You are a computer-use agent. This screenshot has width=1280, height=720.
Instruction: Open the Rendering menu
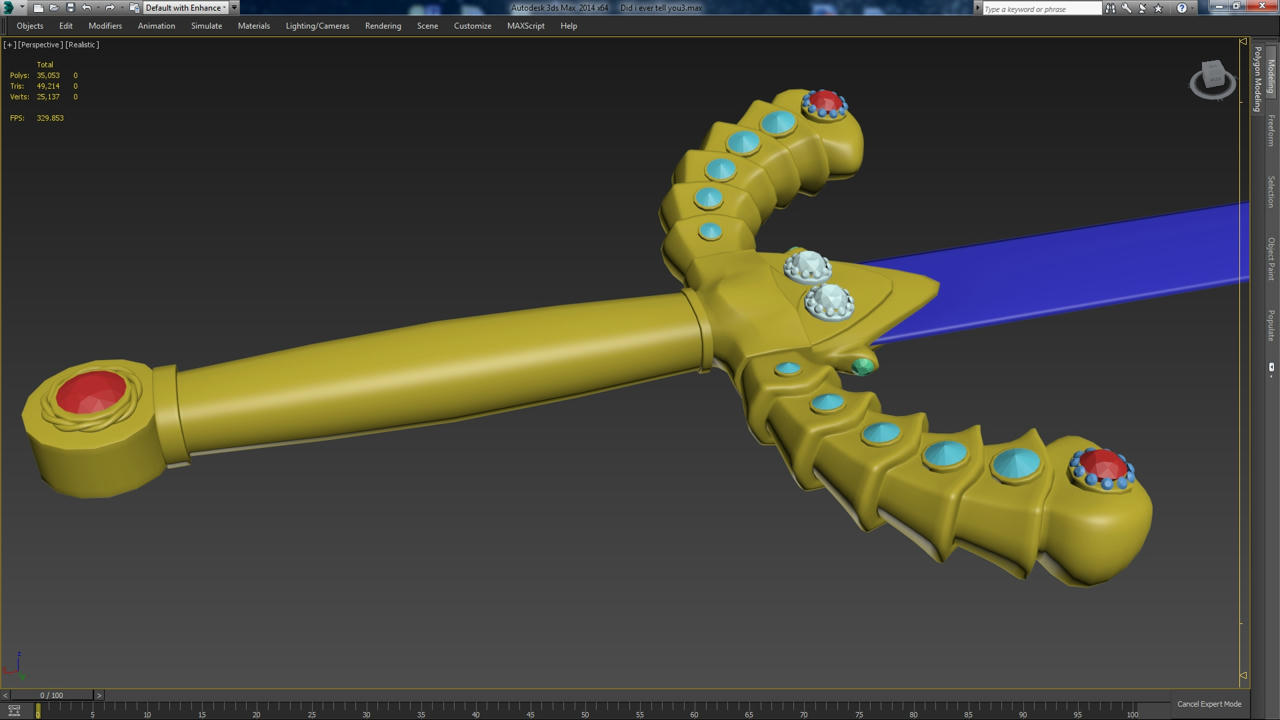point(383,26)
